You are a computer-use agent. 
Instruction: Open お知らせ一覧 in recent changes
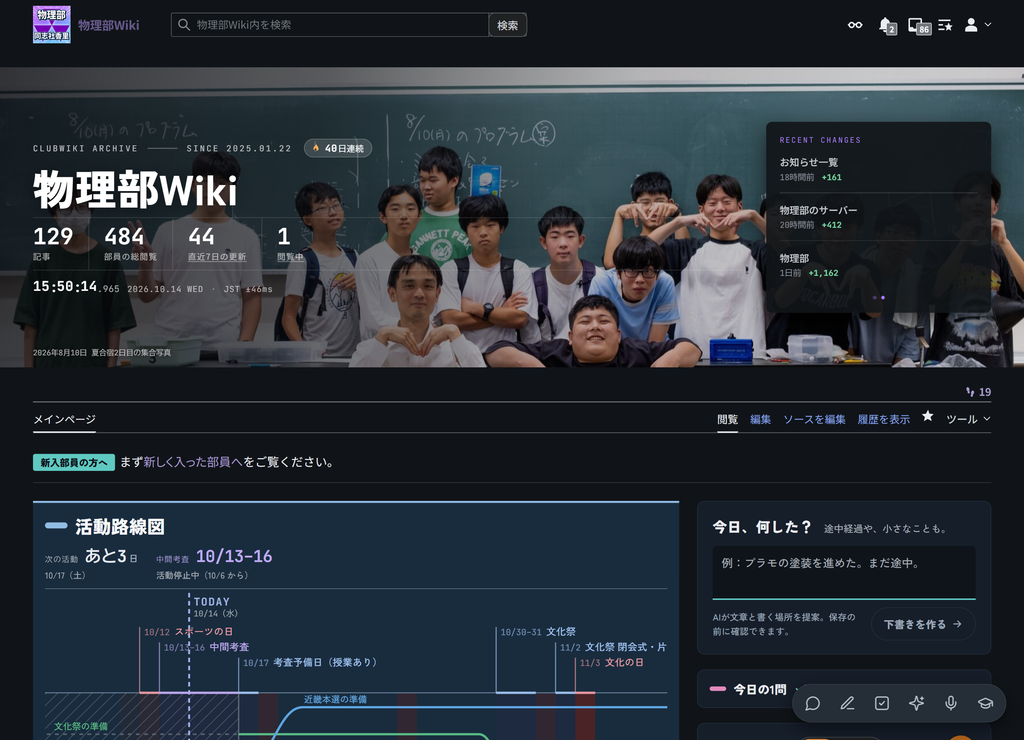[x=808, y=162]
